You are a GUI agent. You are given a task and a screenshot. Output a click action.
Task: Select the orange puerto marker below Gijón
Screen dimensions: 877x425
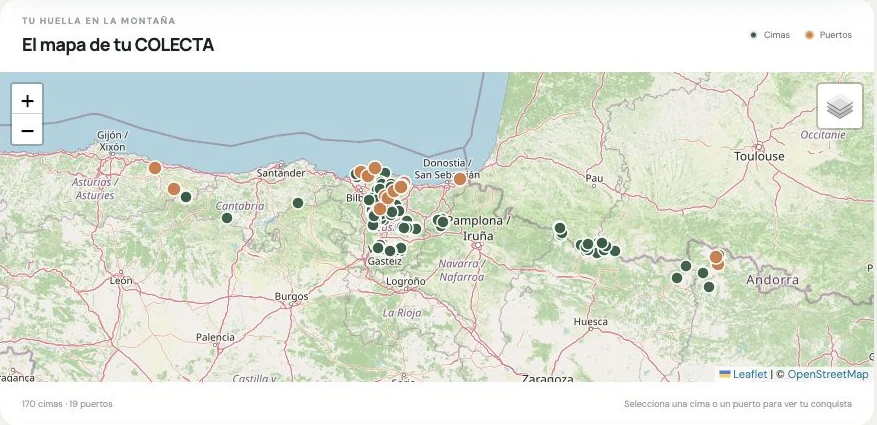click(x=155, y=168)
